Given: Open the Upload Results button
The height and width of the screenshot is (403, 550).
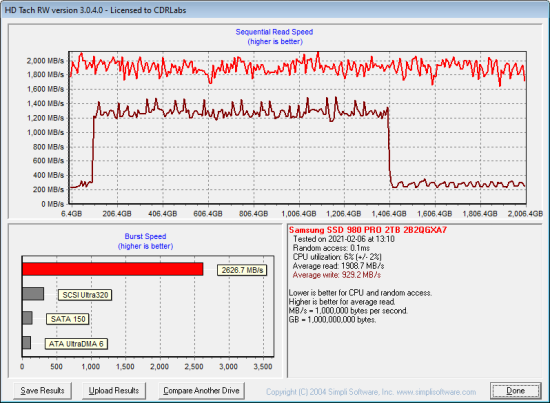Looking at the screenshot, I should pyautogui.click(x=114, y=391).
